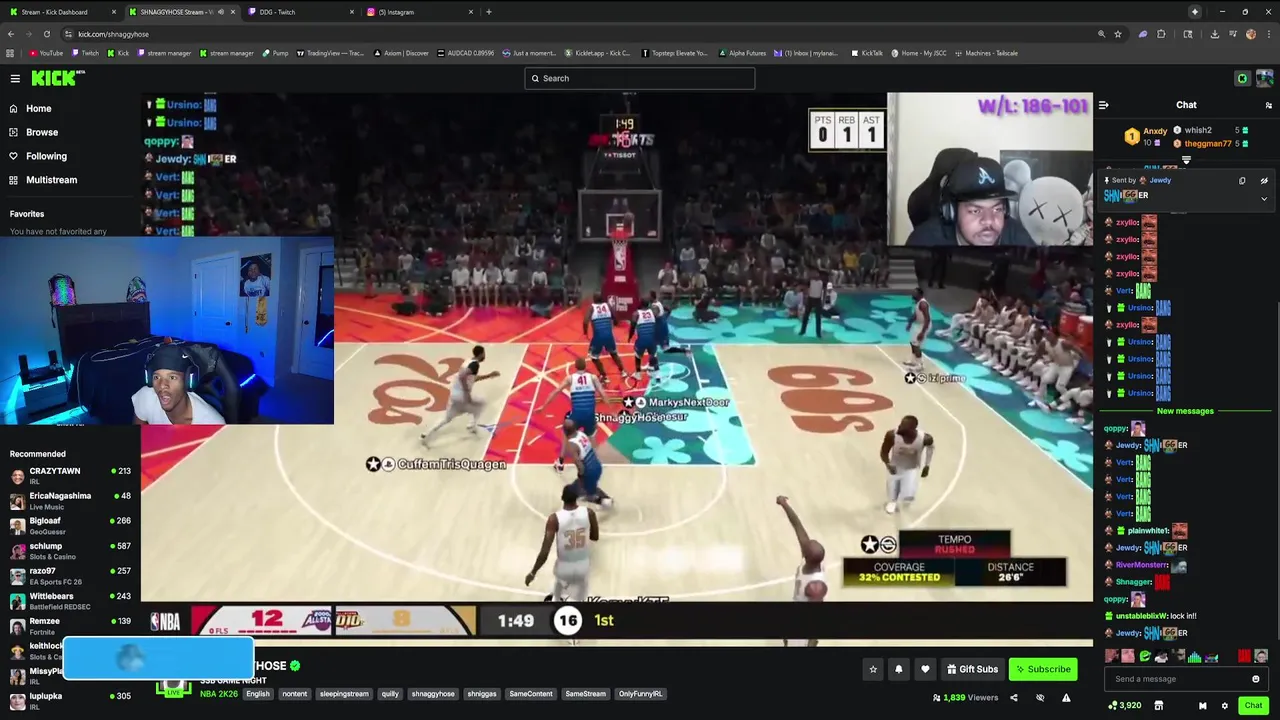Add channel to favorites with star

872,669
